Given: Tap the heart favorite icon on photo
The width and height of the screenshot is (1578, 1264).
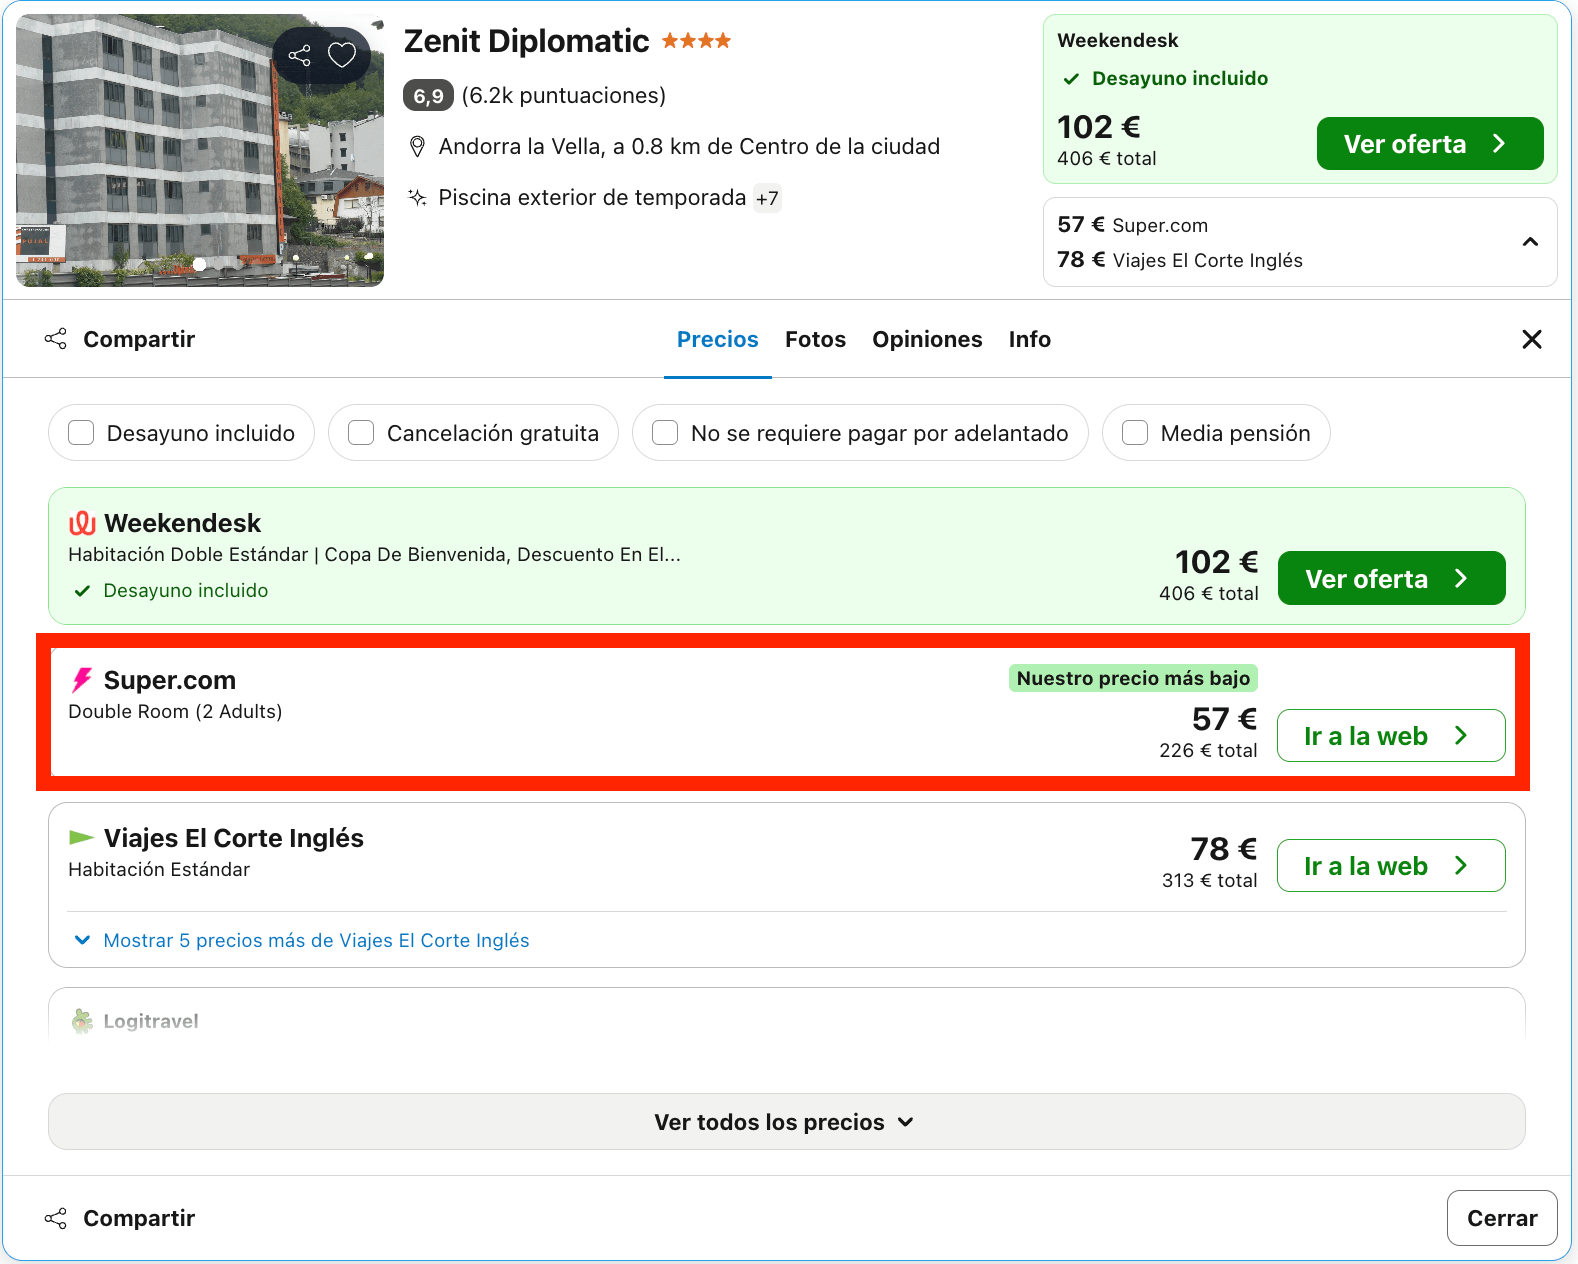Looking at the screenshot, I should coord(342,55).
